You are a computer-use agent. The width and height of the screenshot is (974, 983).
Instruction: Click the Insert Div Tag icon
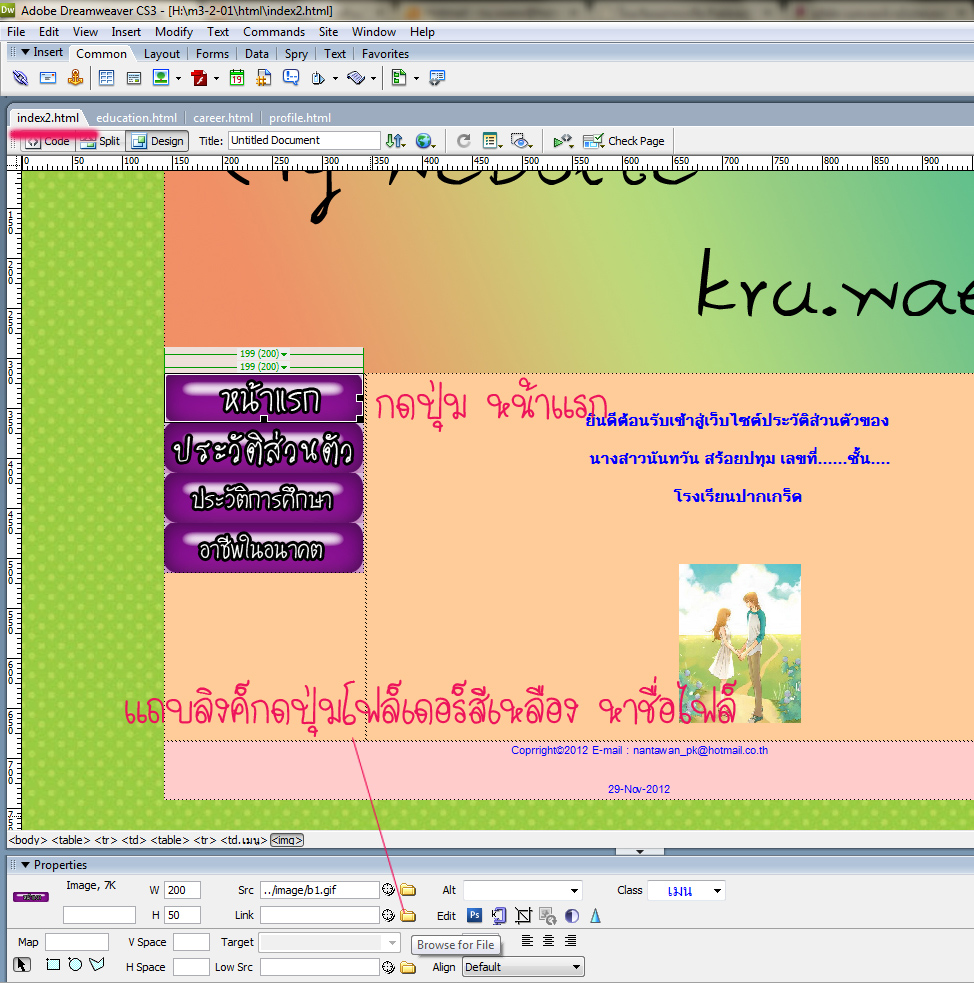[x=134, y=78]
